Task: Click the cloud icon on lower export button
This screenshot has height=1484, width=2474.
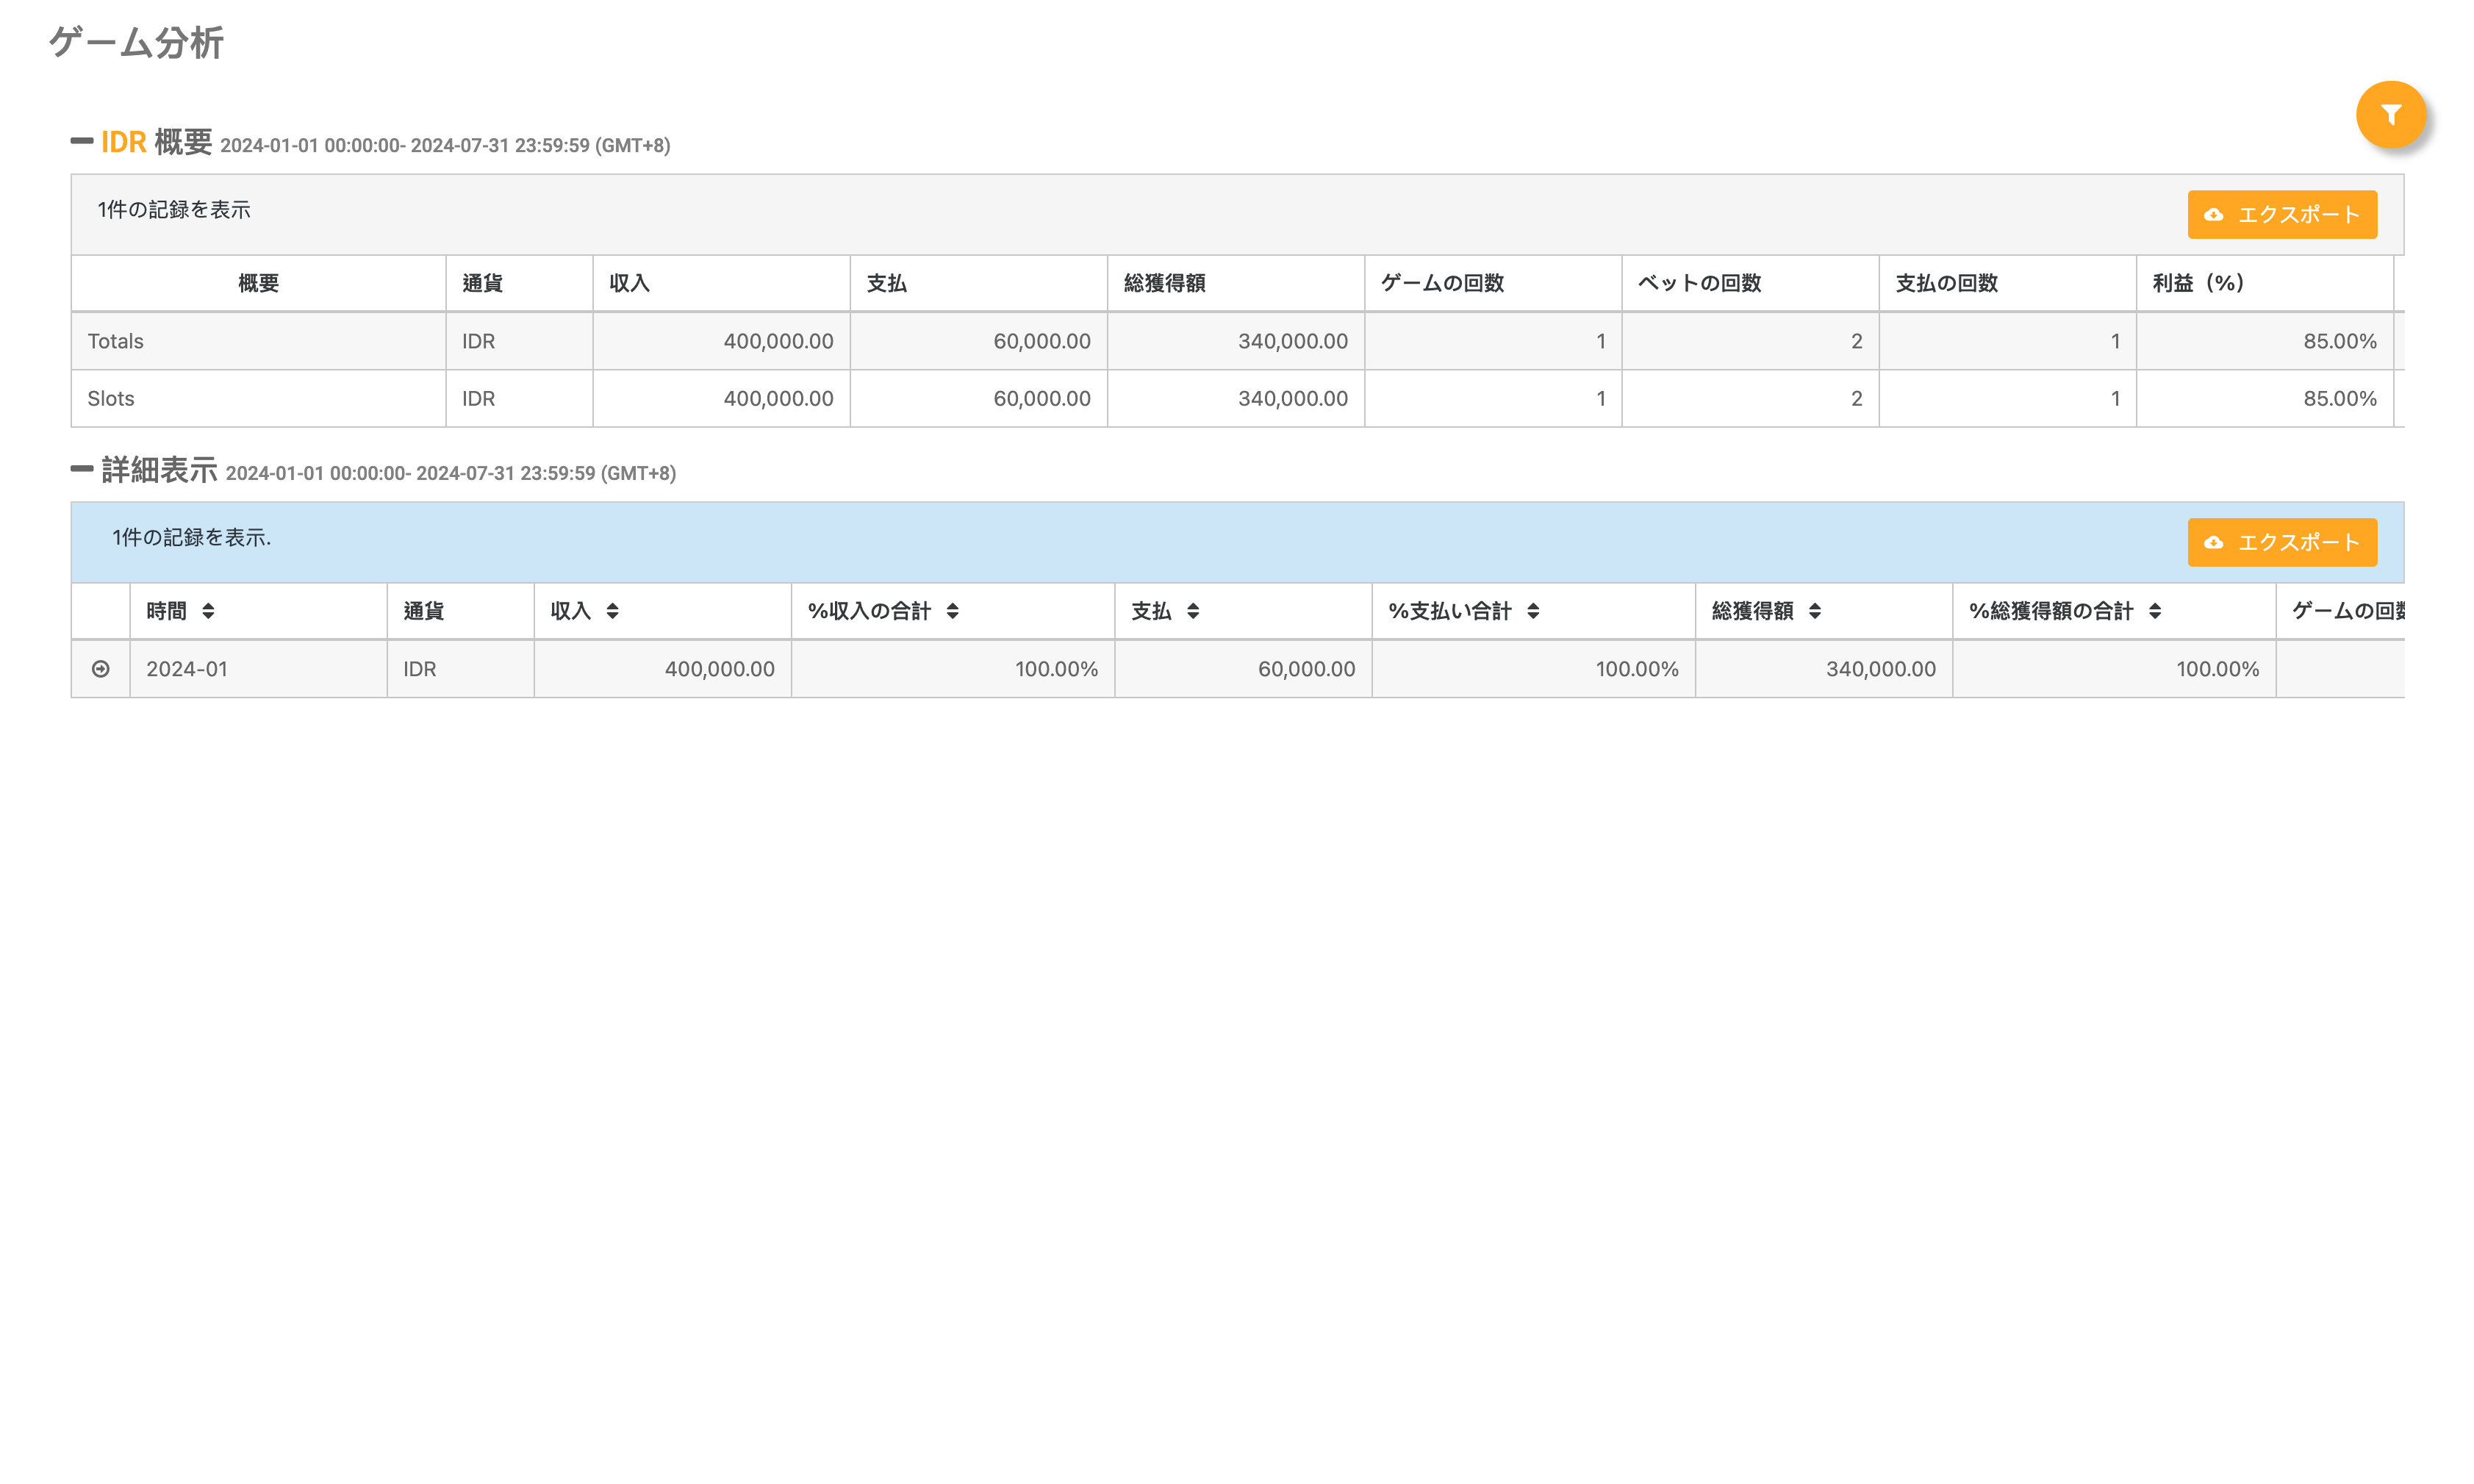Action: click(2214, 542)
